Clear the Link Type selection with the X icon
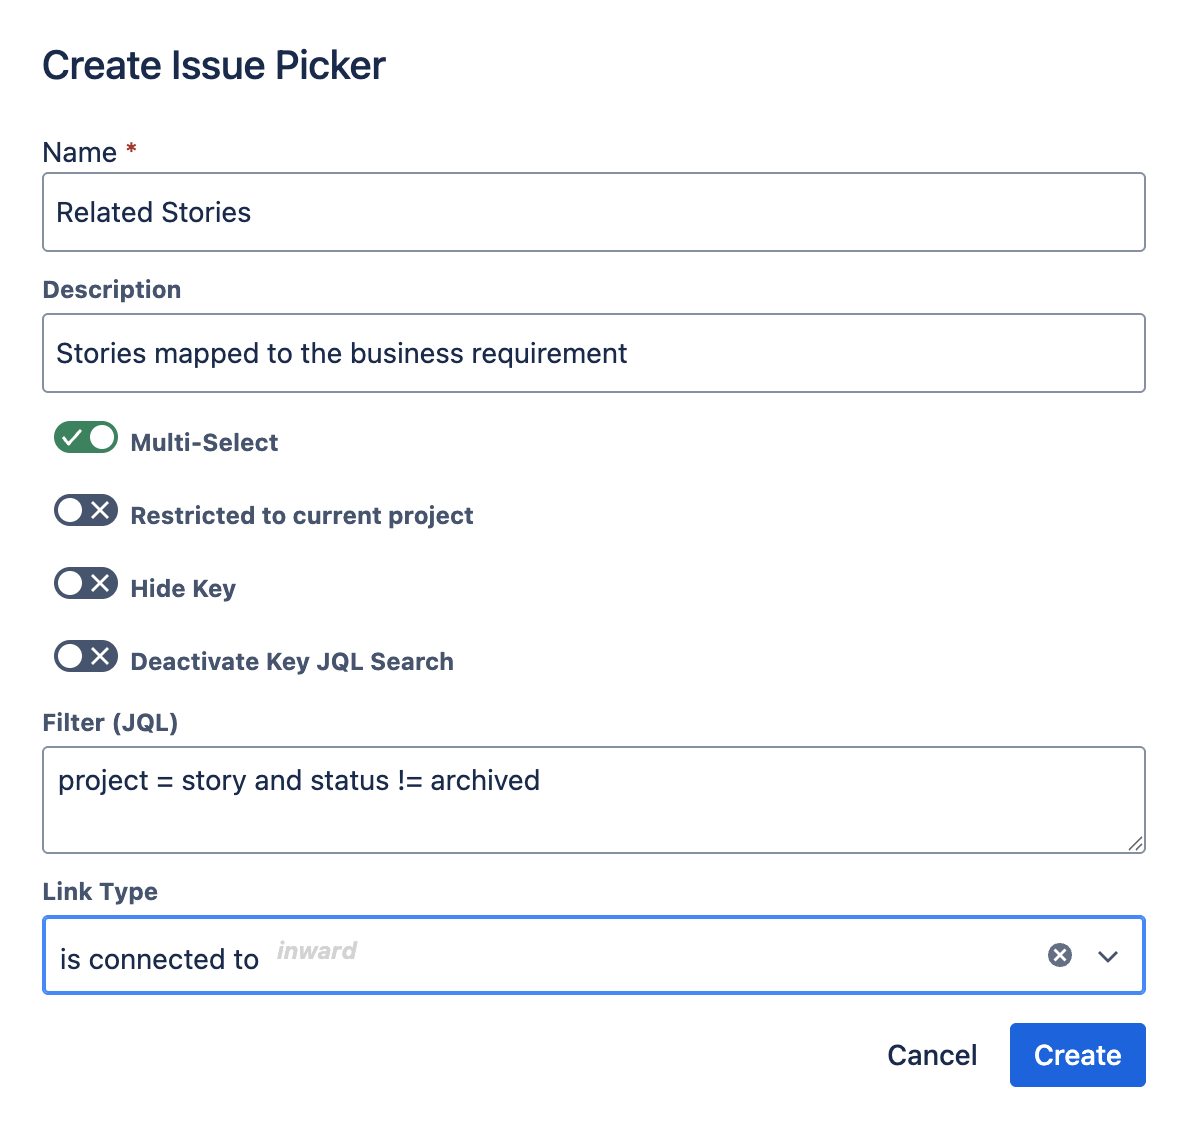Screen dimensions: 1190x1132 point(1060,955)
